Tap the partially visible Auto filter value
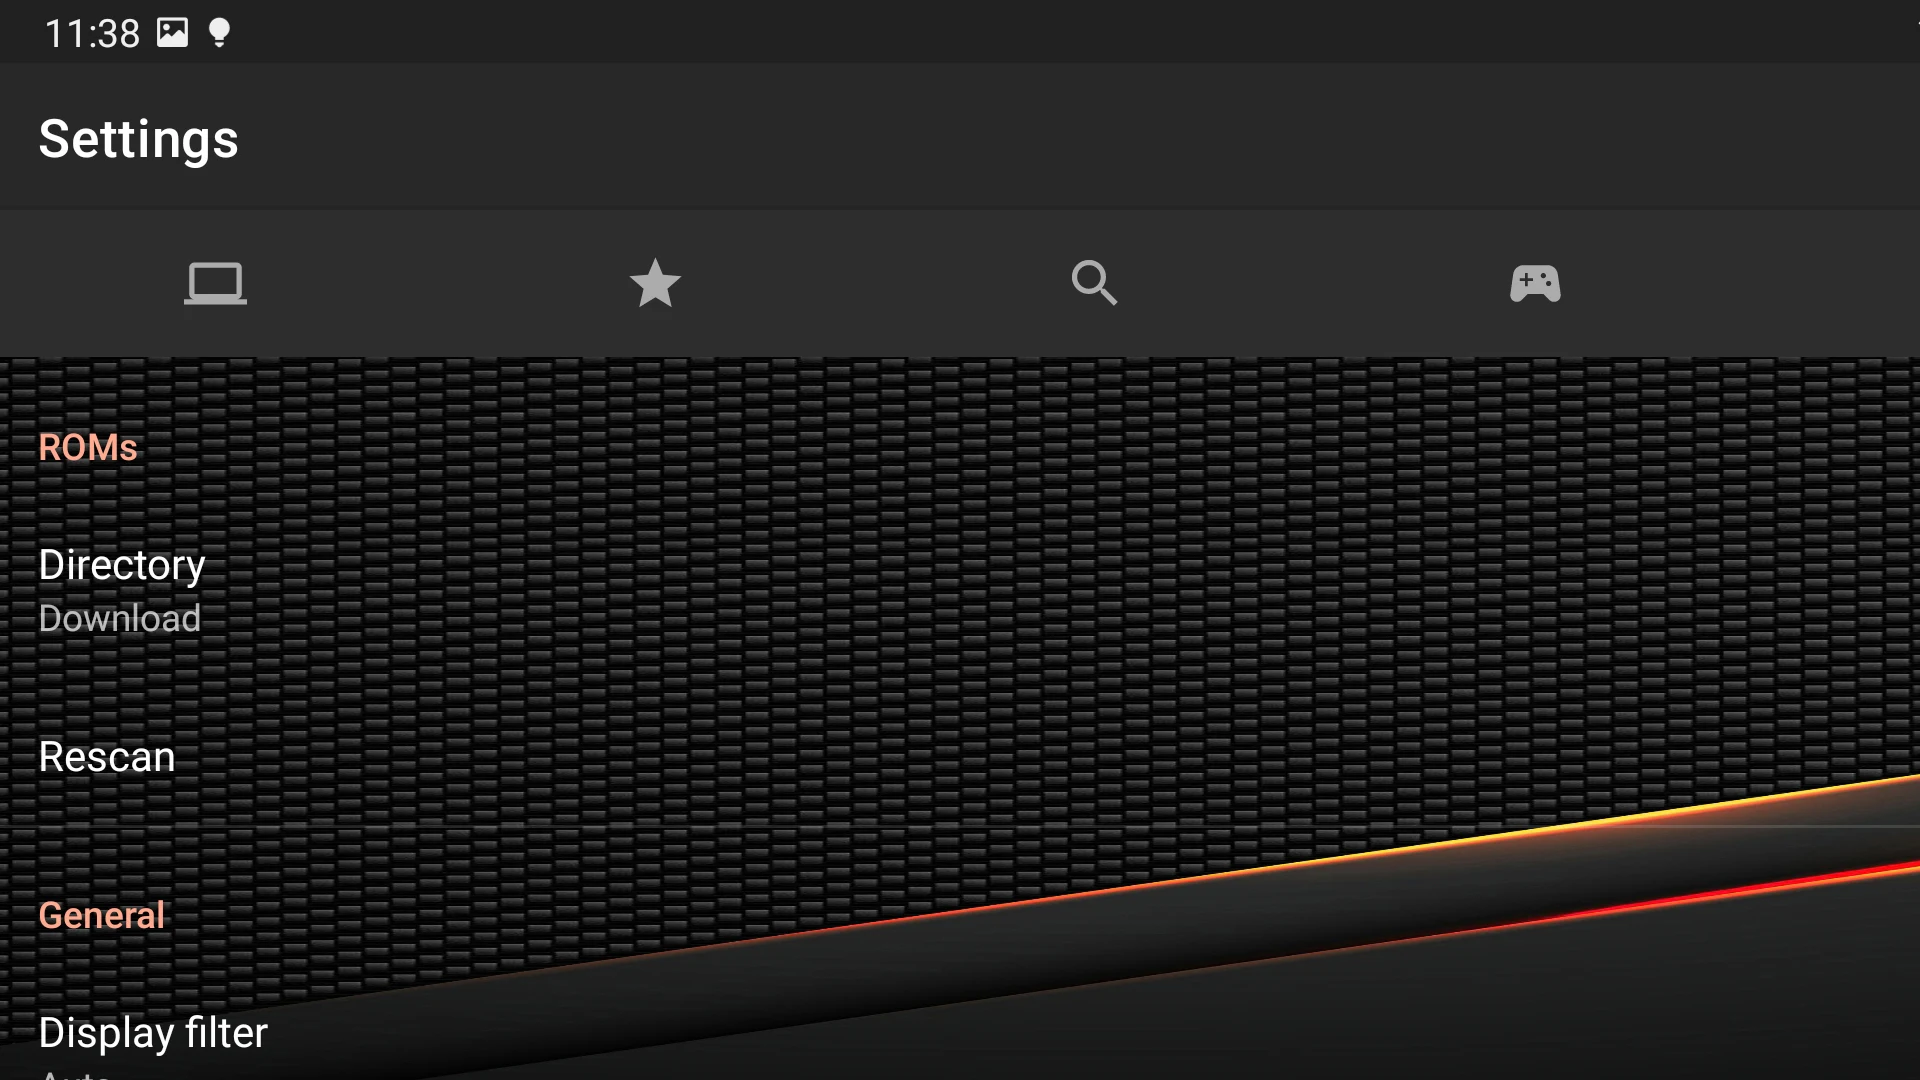 point(75,1073)
